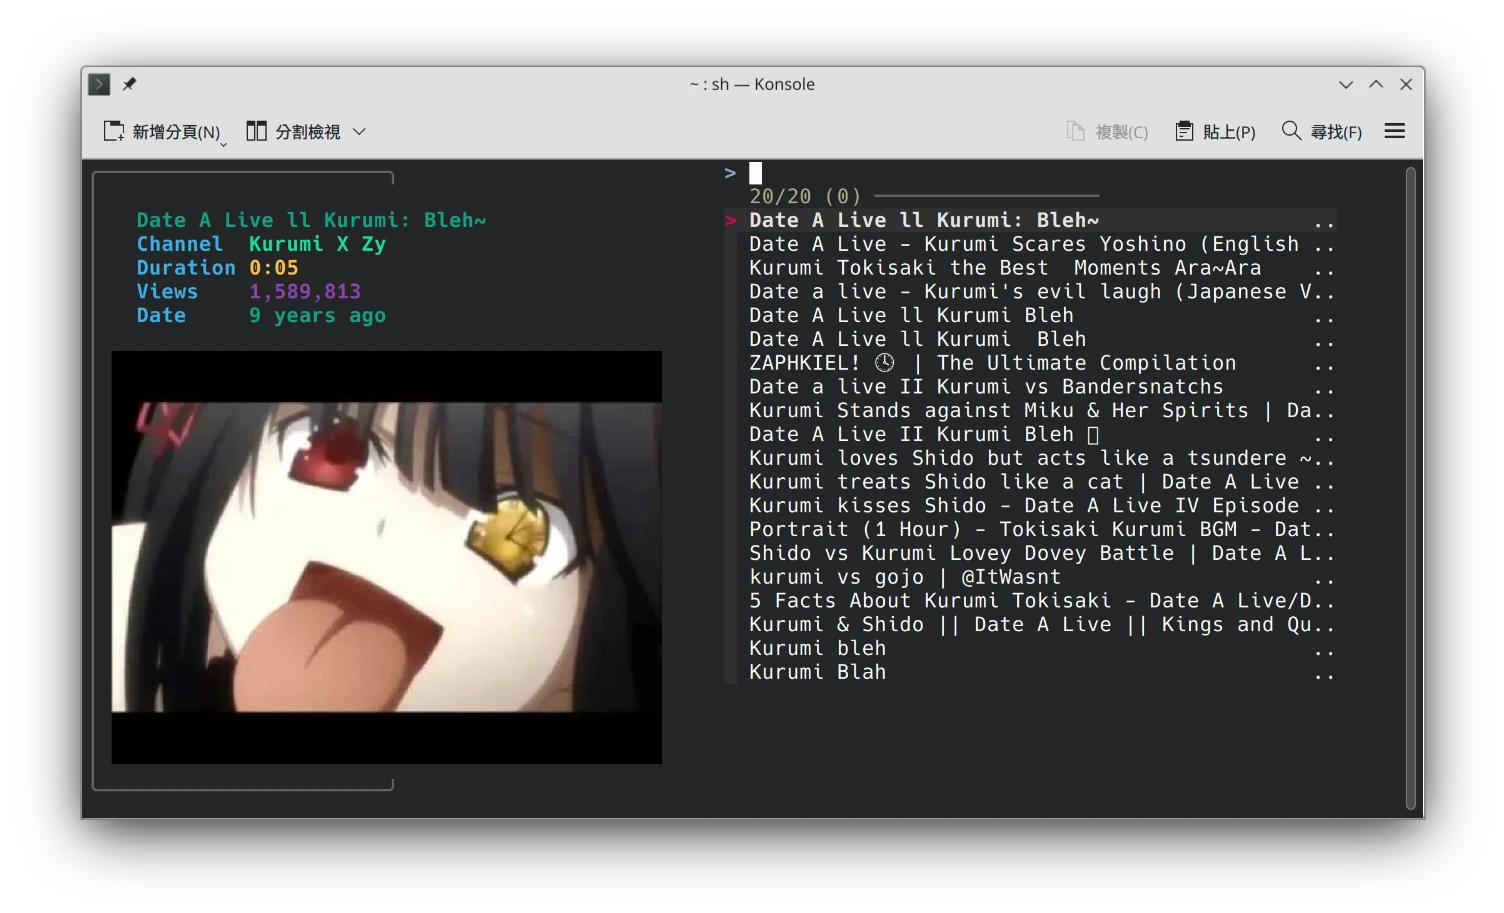Maximize the Konsole window
The width and height of the screenshot is (1504, 913).
pyautogui.click(x=1376, y=84)
